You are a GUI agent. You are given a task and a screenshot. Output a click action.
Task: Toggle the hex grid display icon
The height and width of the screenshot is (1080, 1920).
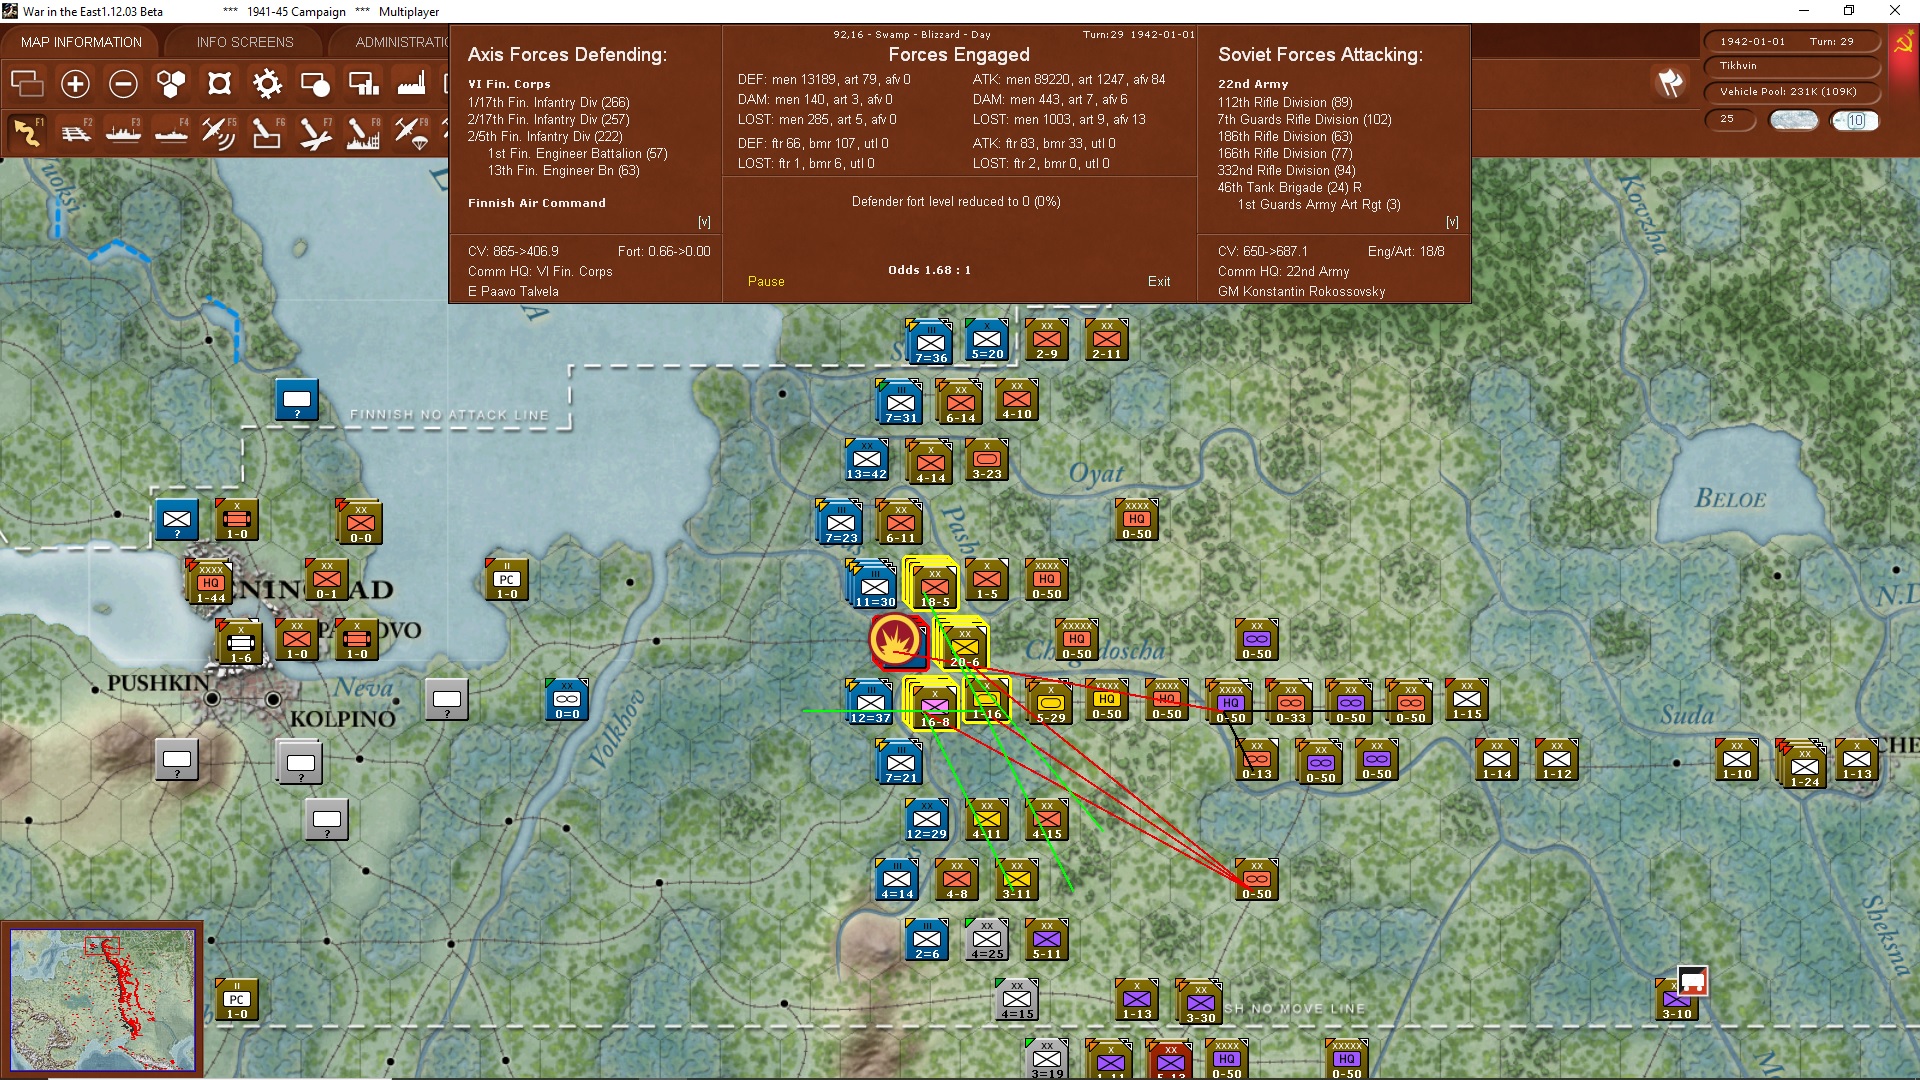pos(171,84)
